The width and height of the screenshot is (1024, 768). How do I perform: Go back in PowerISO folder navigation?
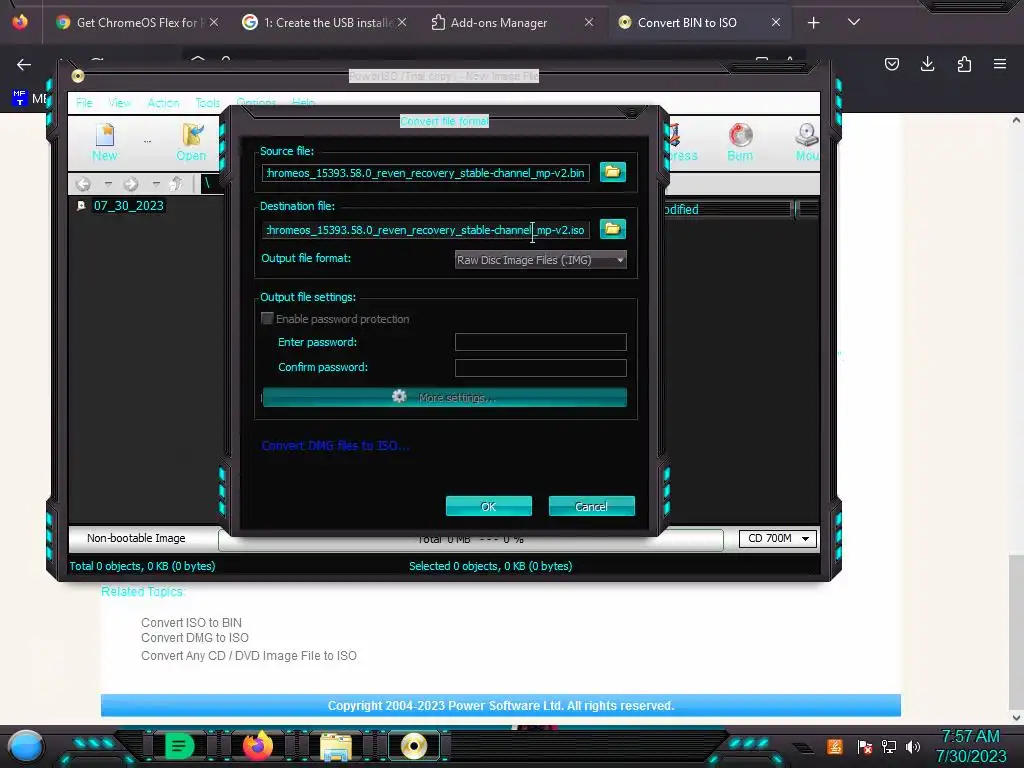coord(83,184)
